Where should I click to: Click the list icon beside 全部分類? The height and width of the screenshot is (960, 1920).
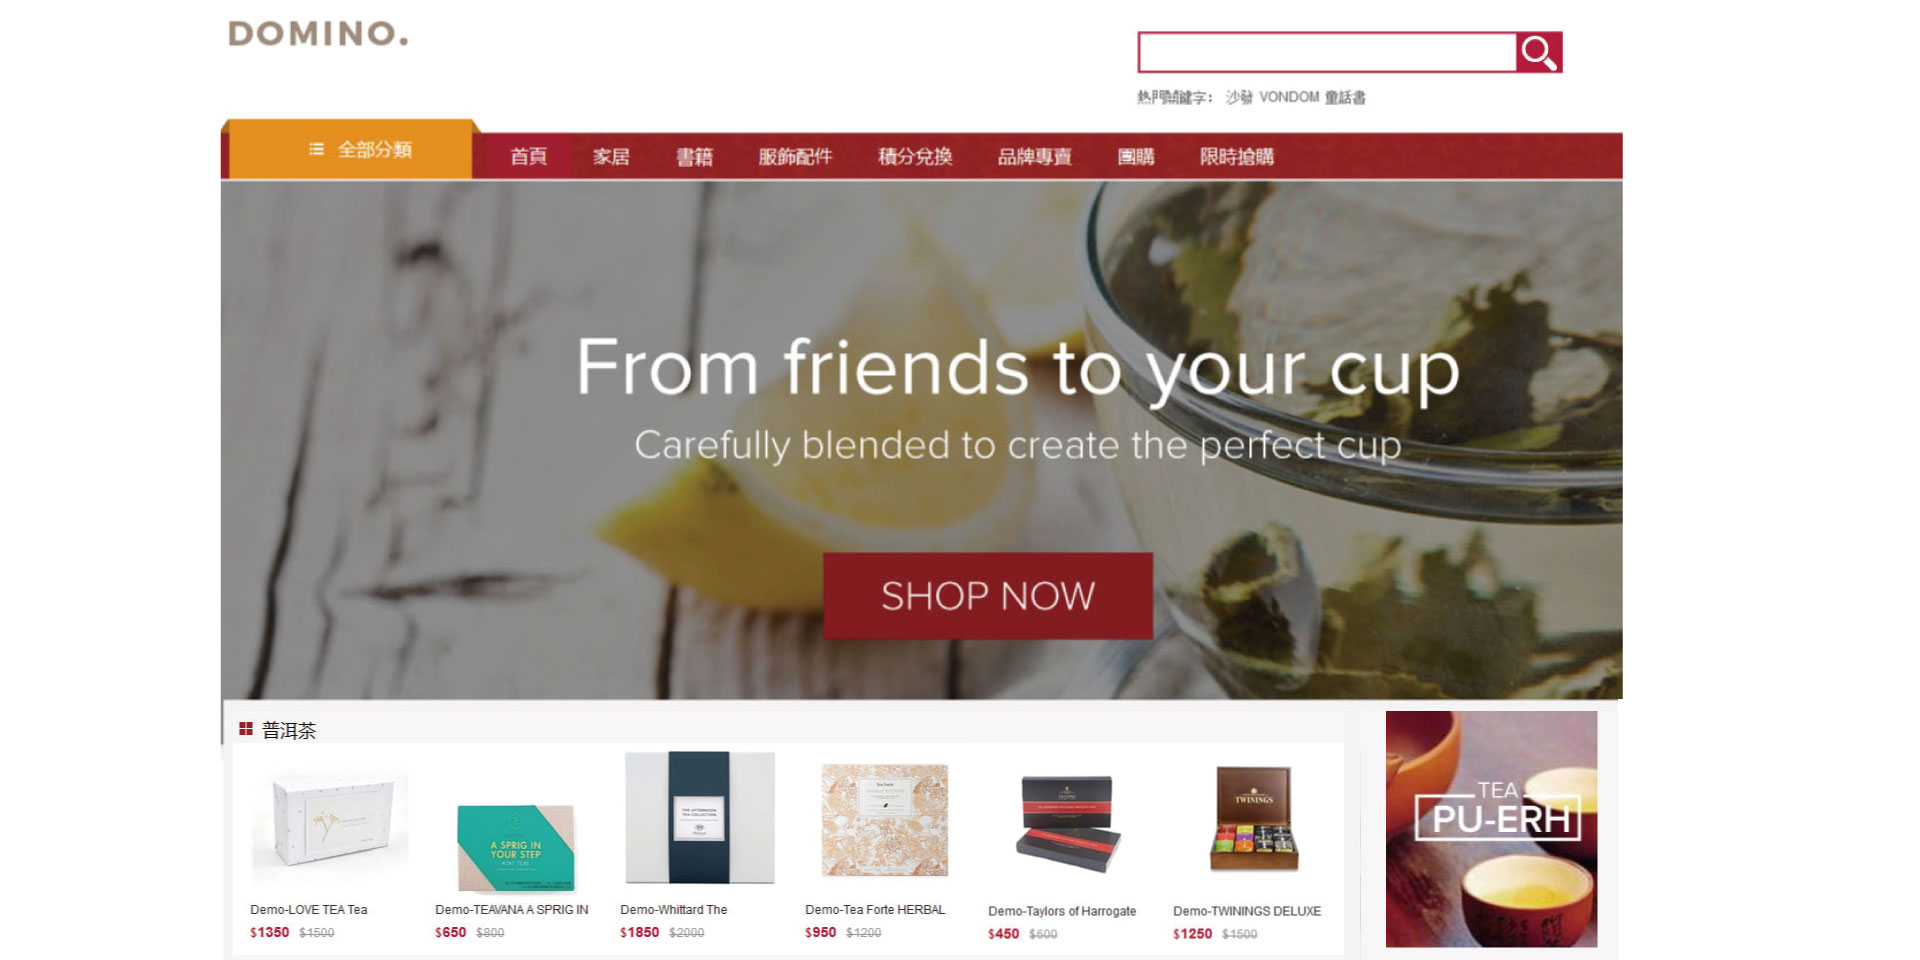coord(316,149)
